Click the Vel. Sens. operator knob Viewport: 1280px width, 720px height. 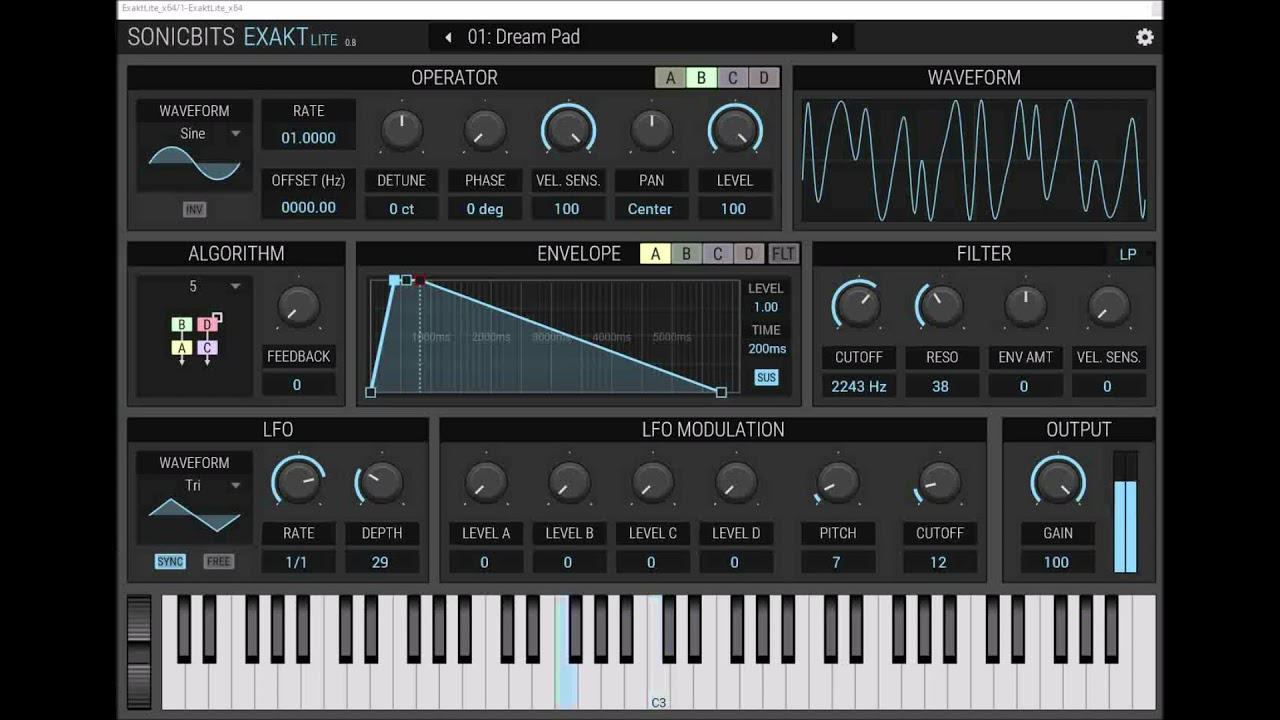coord(568,130)
